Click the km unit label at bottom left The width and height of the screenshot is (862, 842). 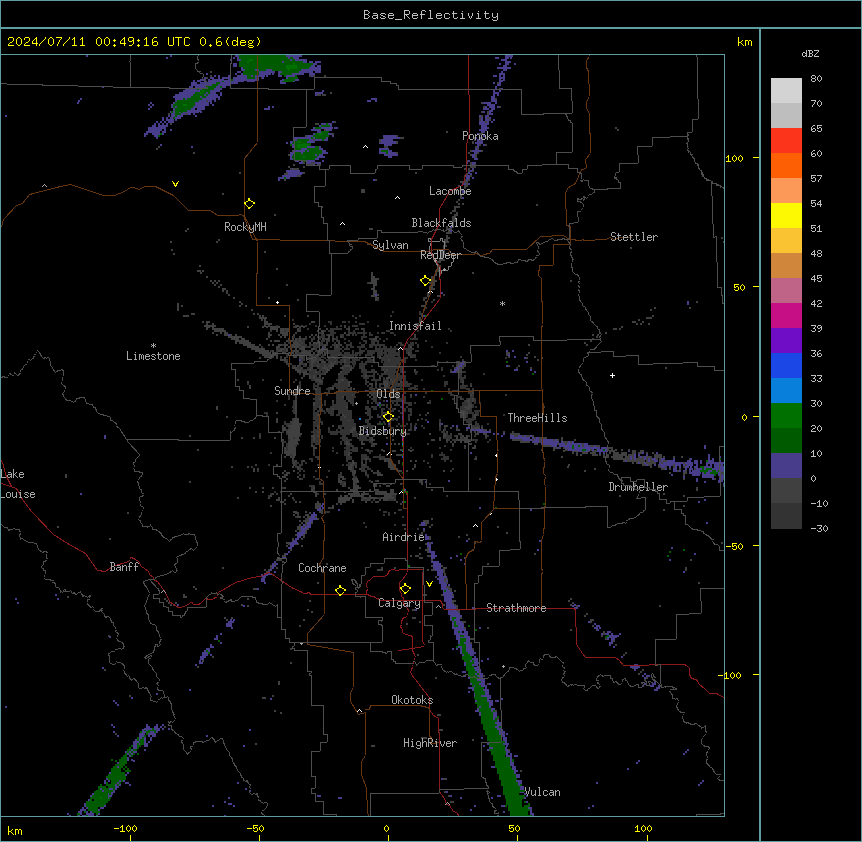tap(15, 830)
